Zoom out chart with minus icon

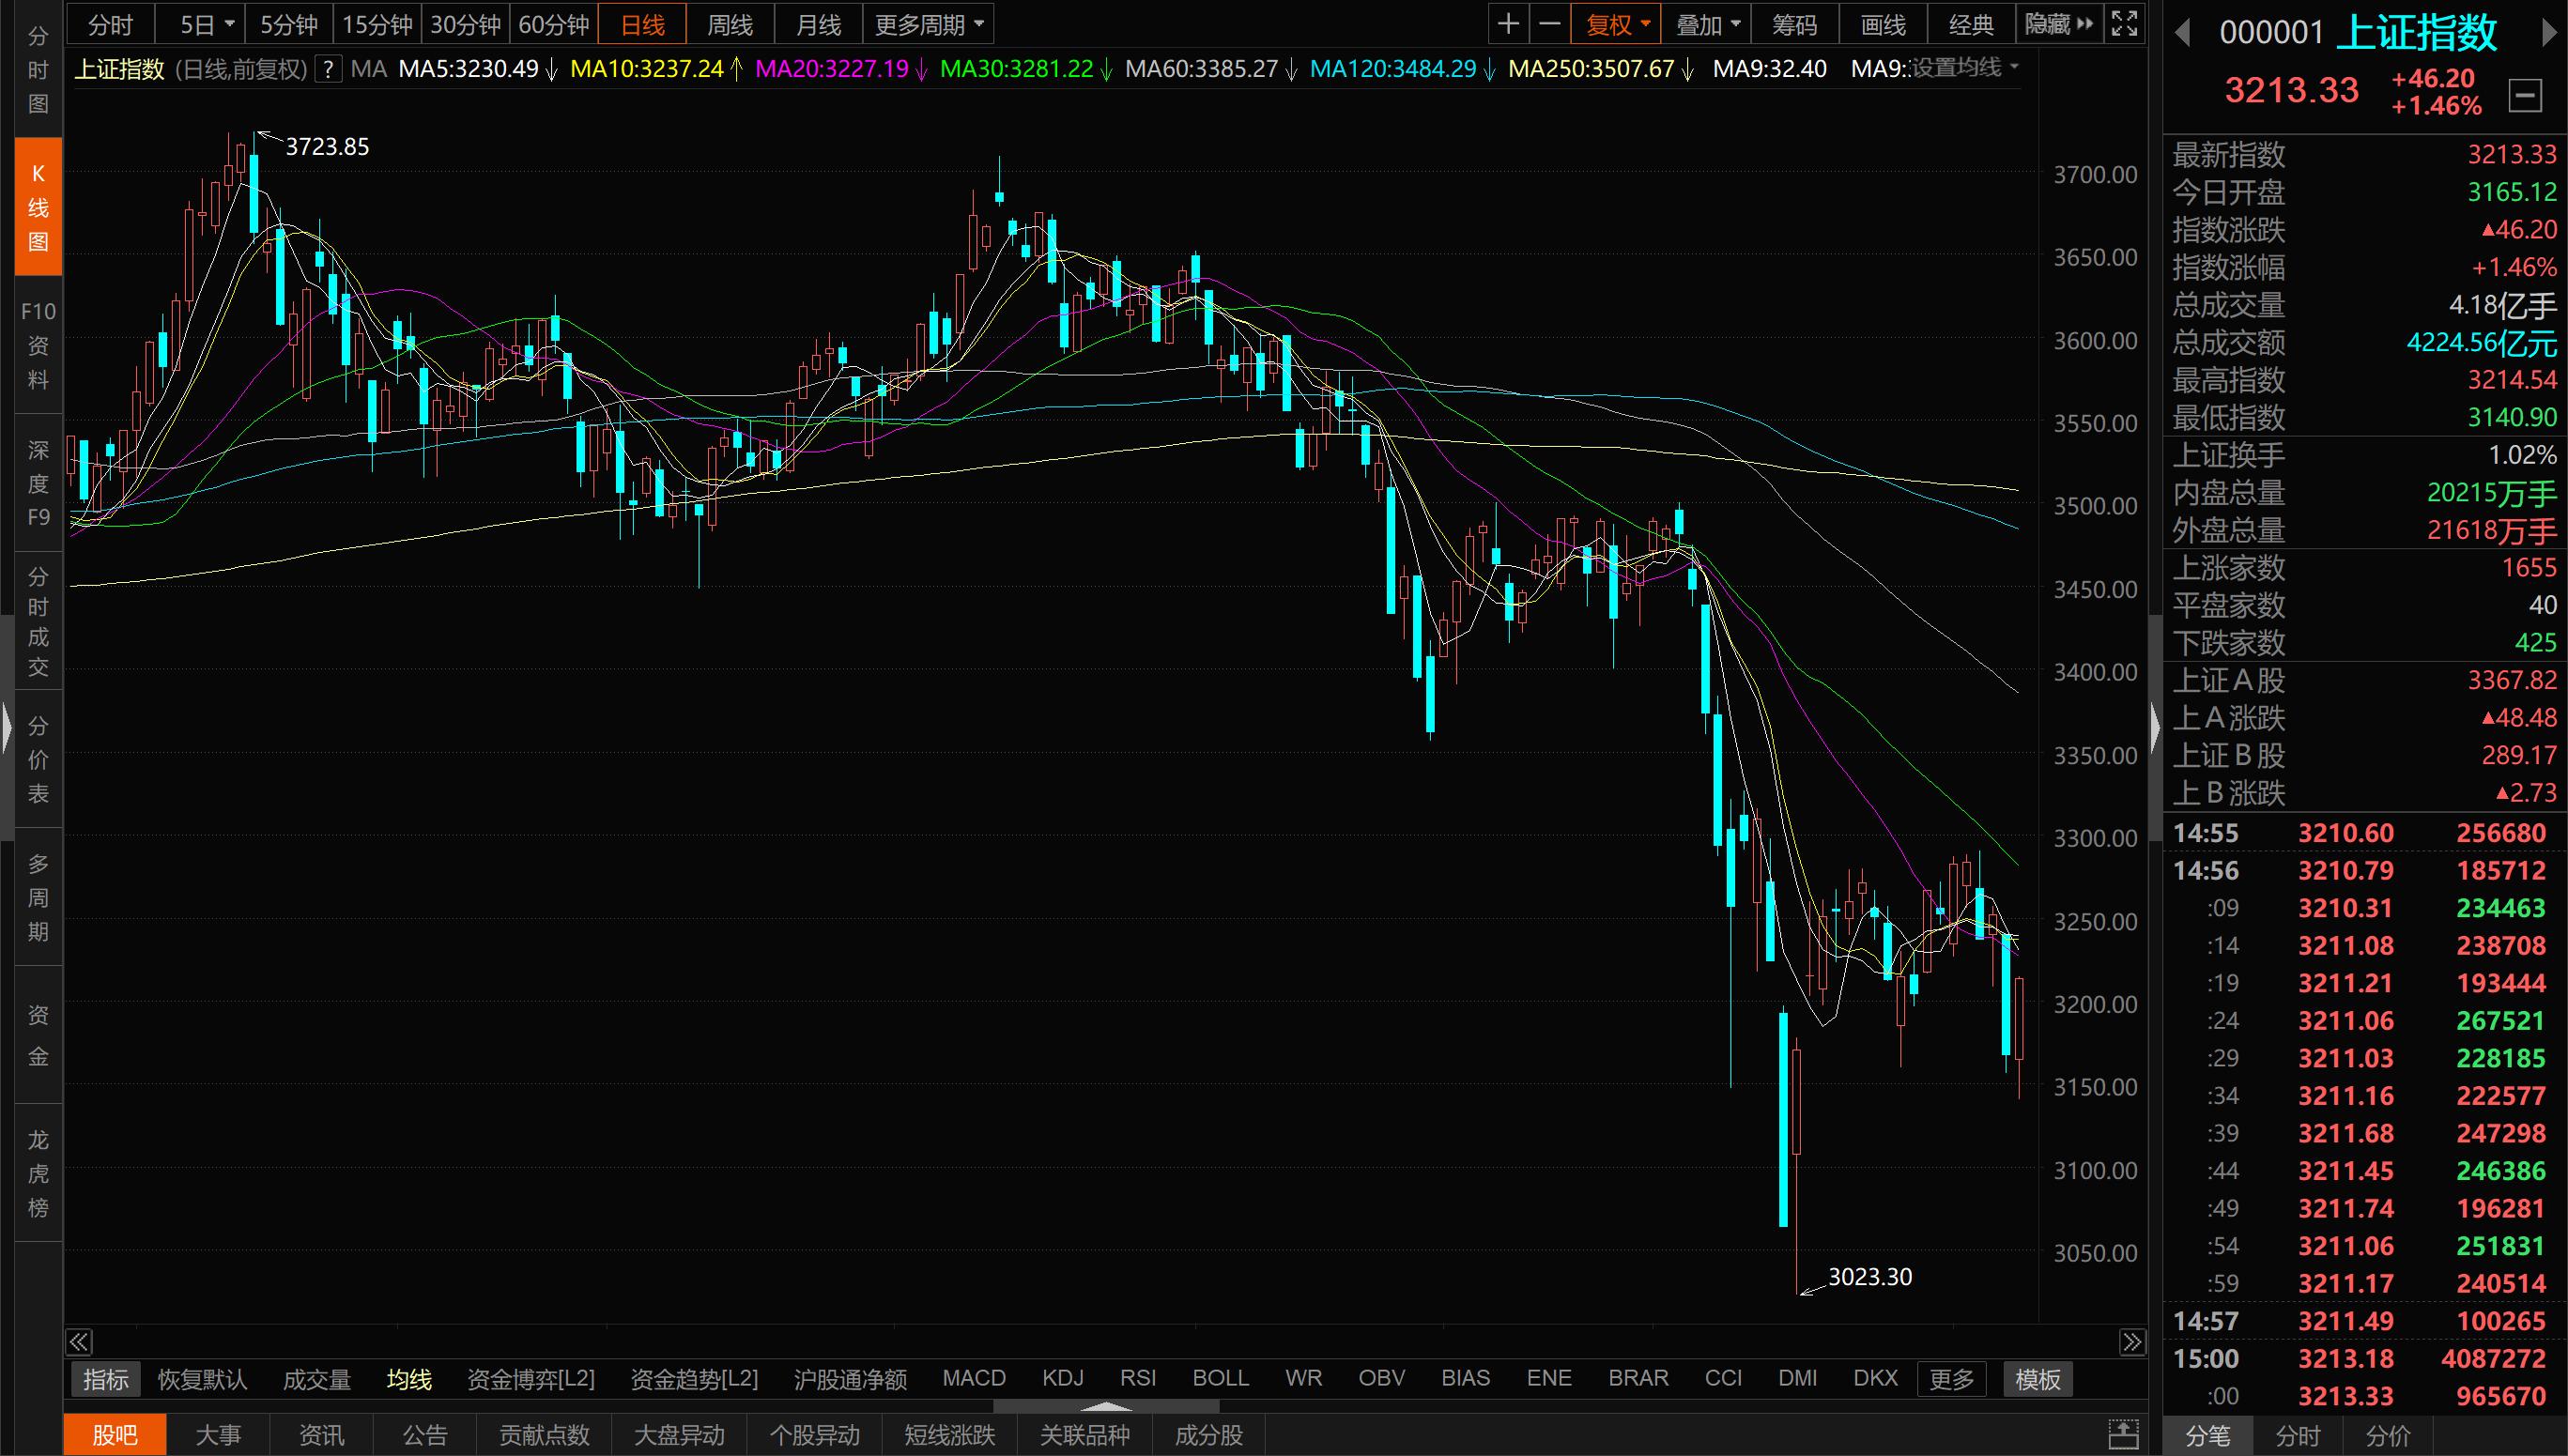pyautogui.click(x=1549, y=24)
